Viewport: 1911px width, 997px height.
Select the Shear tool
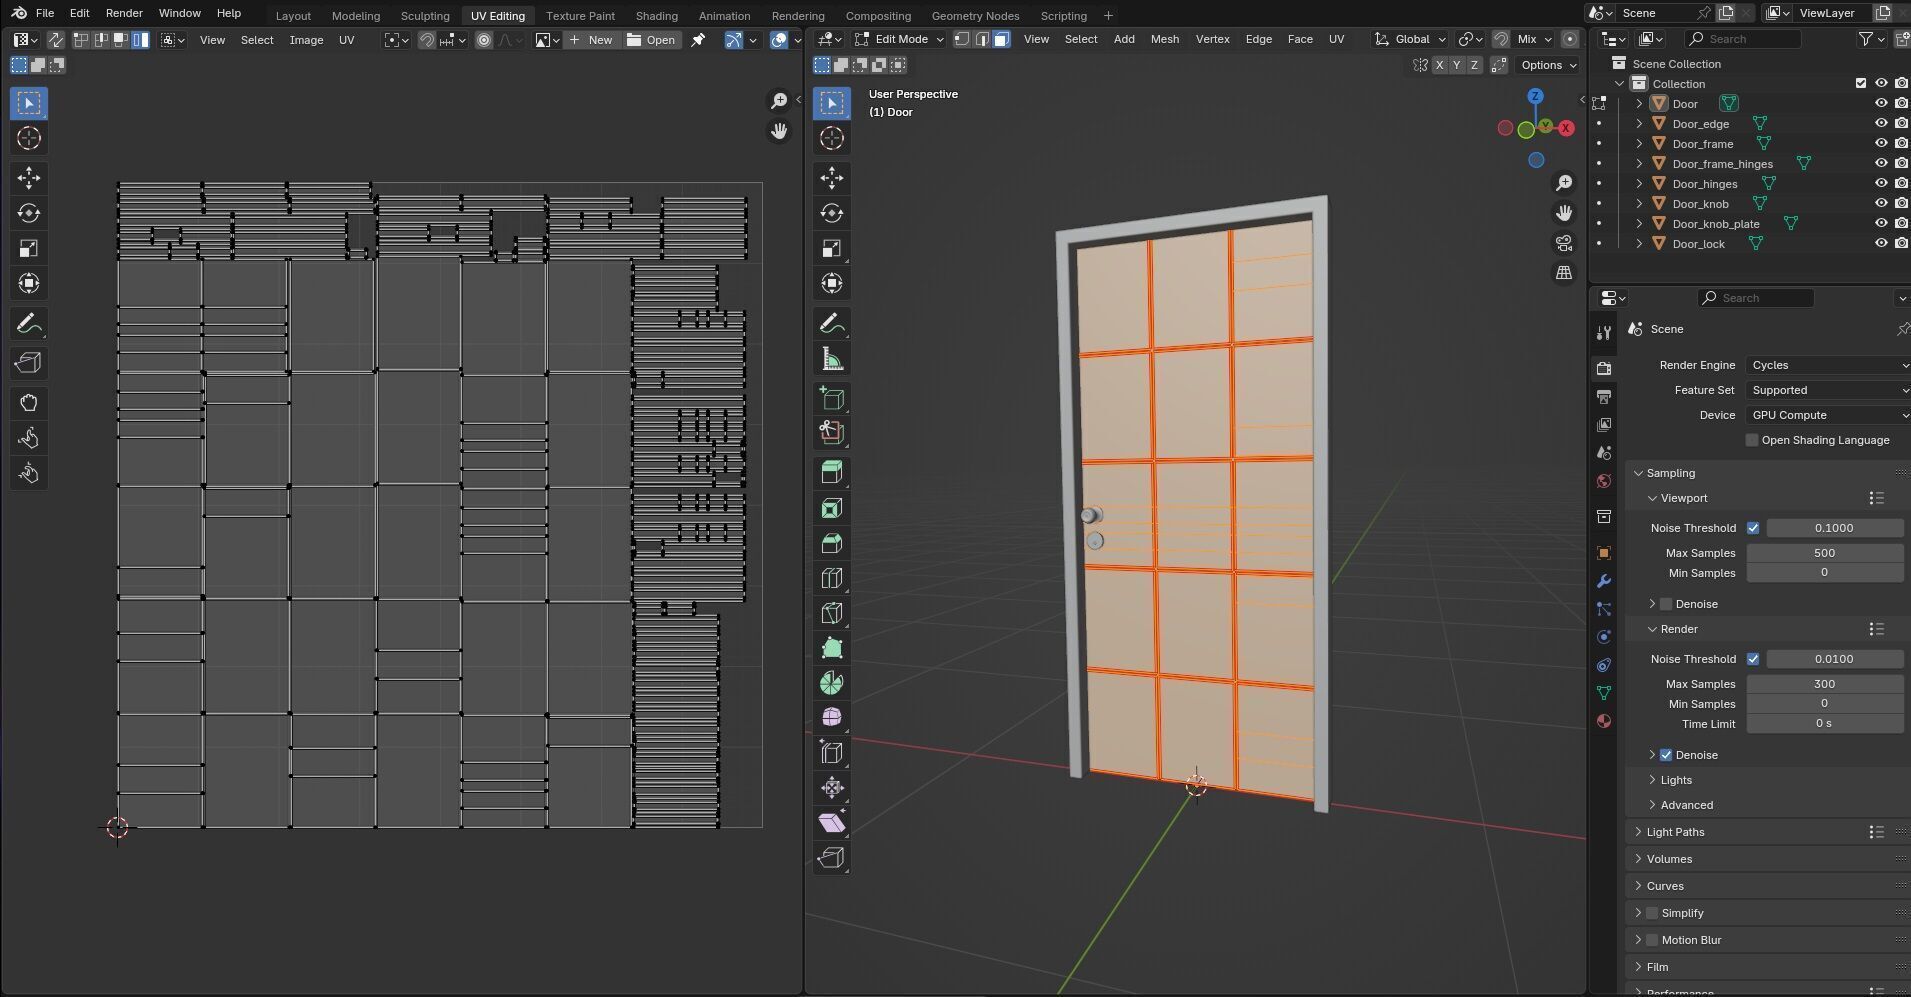(x=832, y=823)
